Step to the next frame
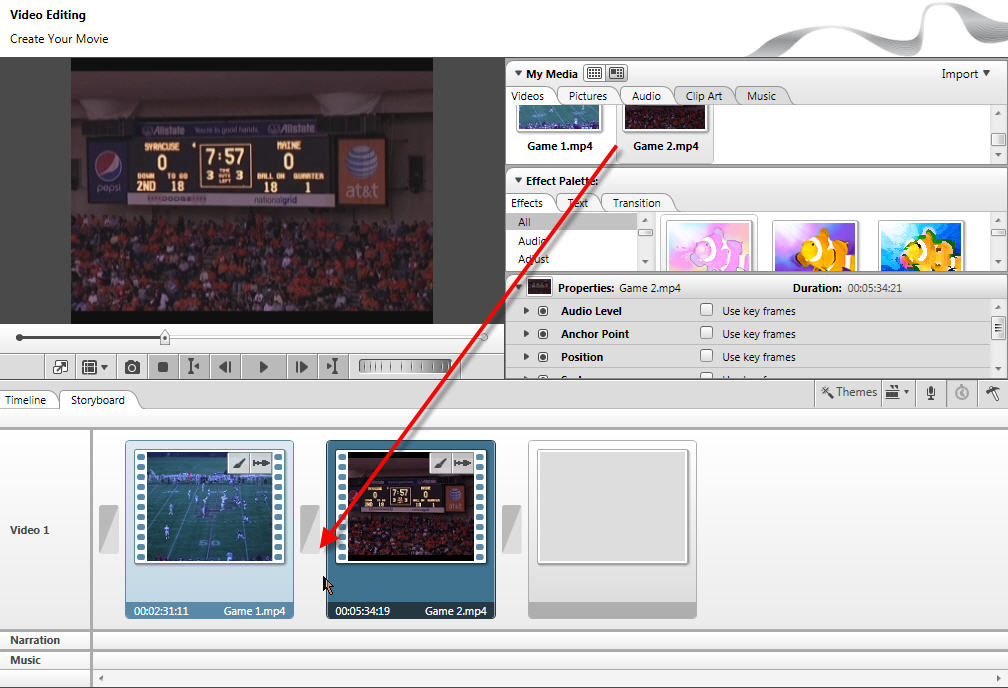Screen dimensions: 1008x688 pyautogui.click(x=301, y=367)
